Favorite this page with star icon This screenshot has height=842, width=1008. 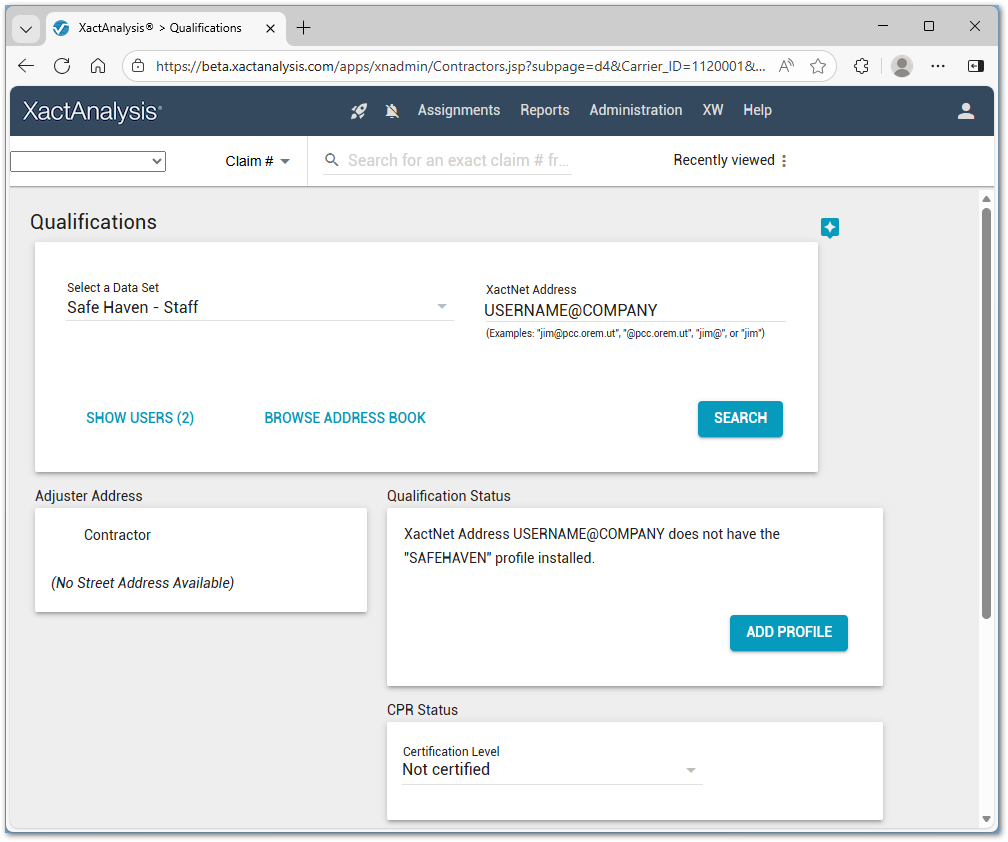[x=818, y=66]
